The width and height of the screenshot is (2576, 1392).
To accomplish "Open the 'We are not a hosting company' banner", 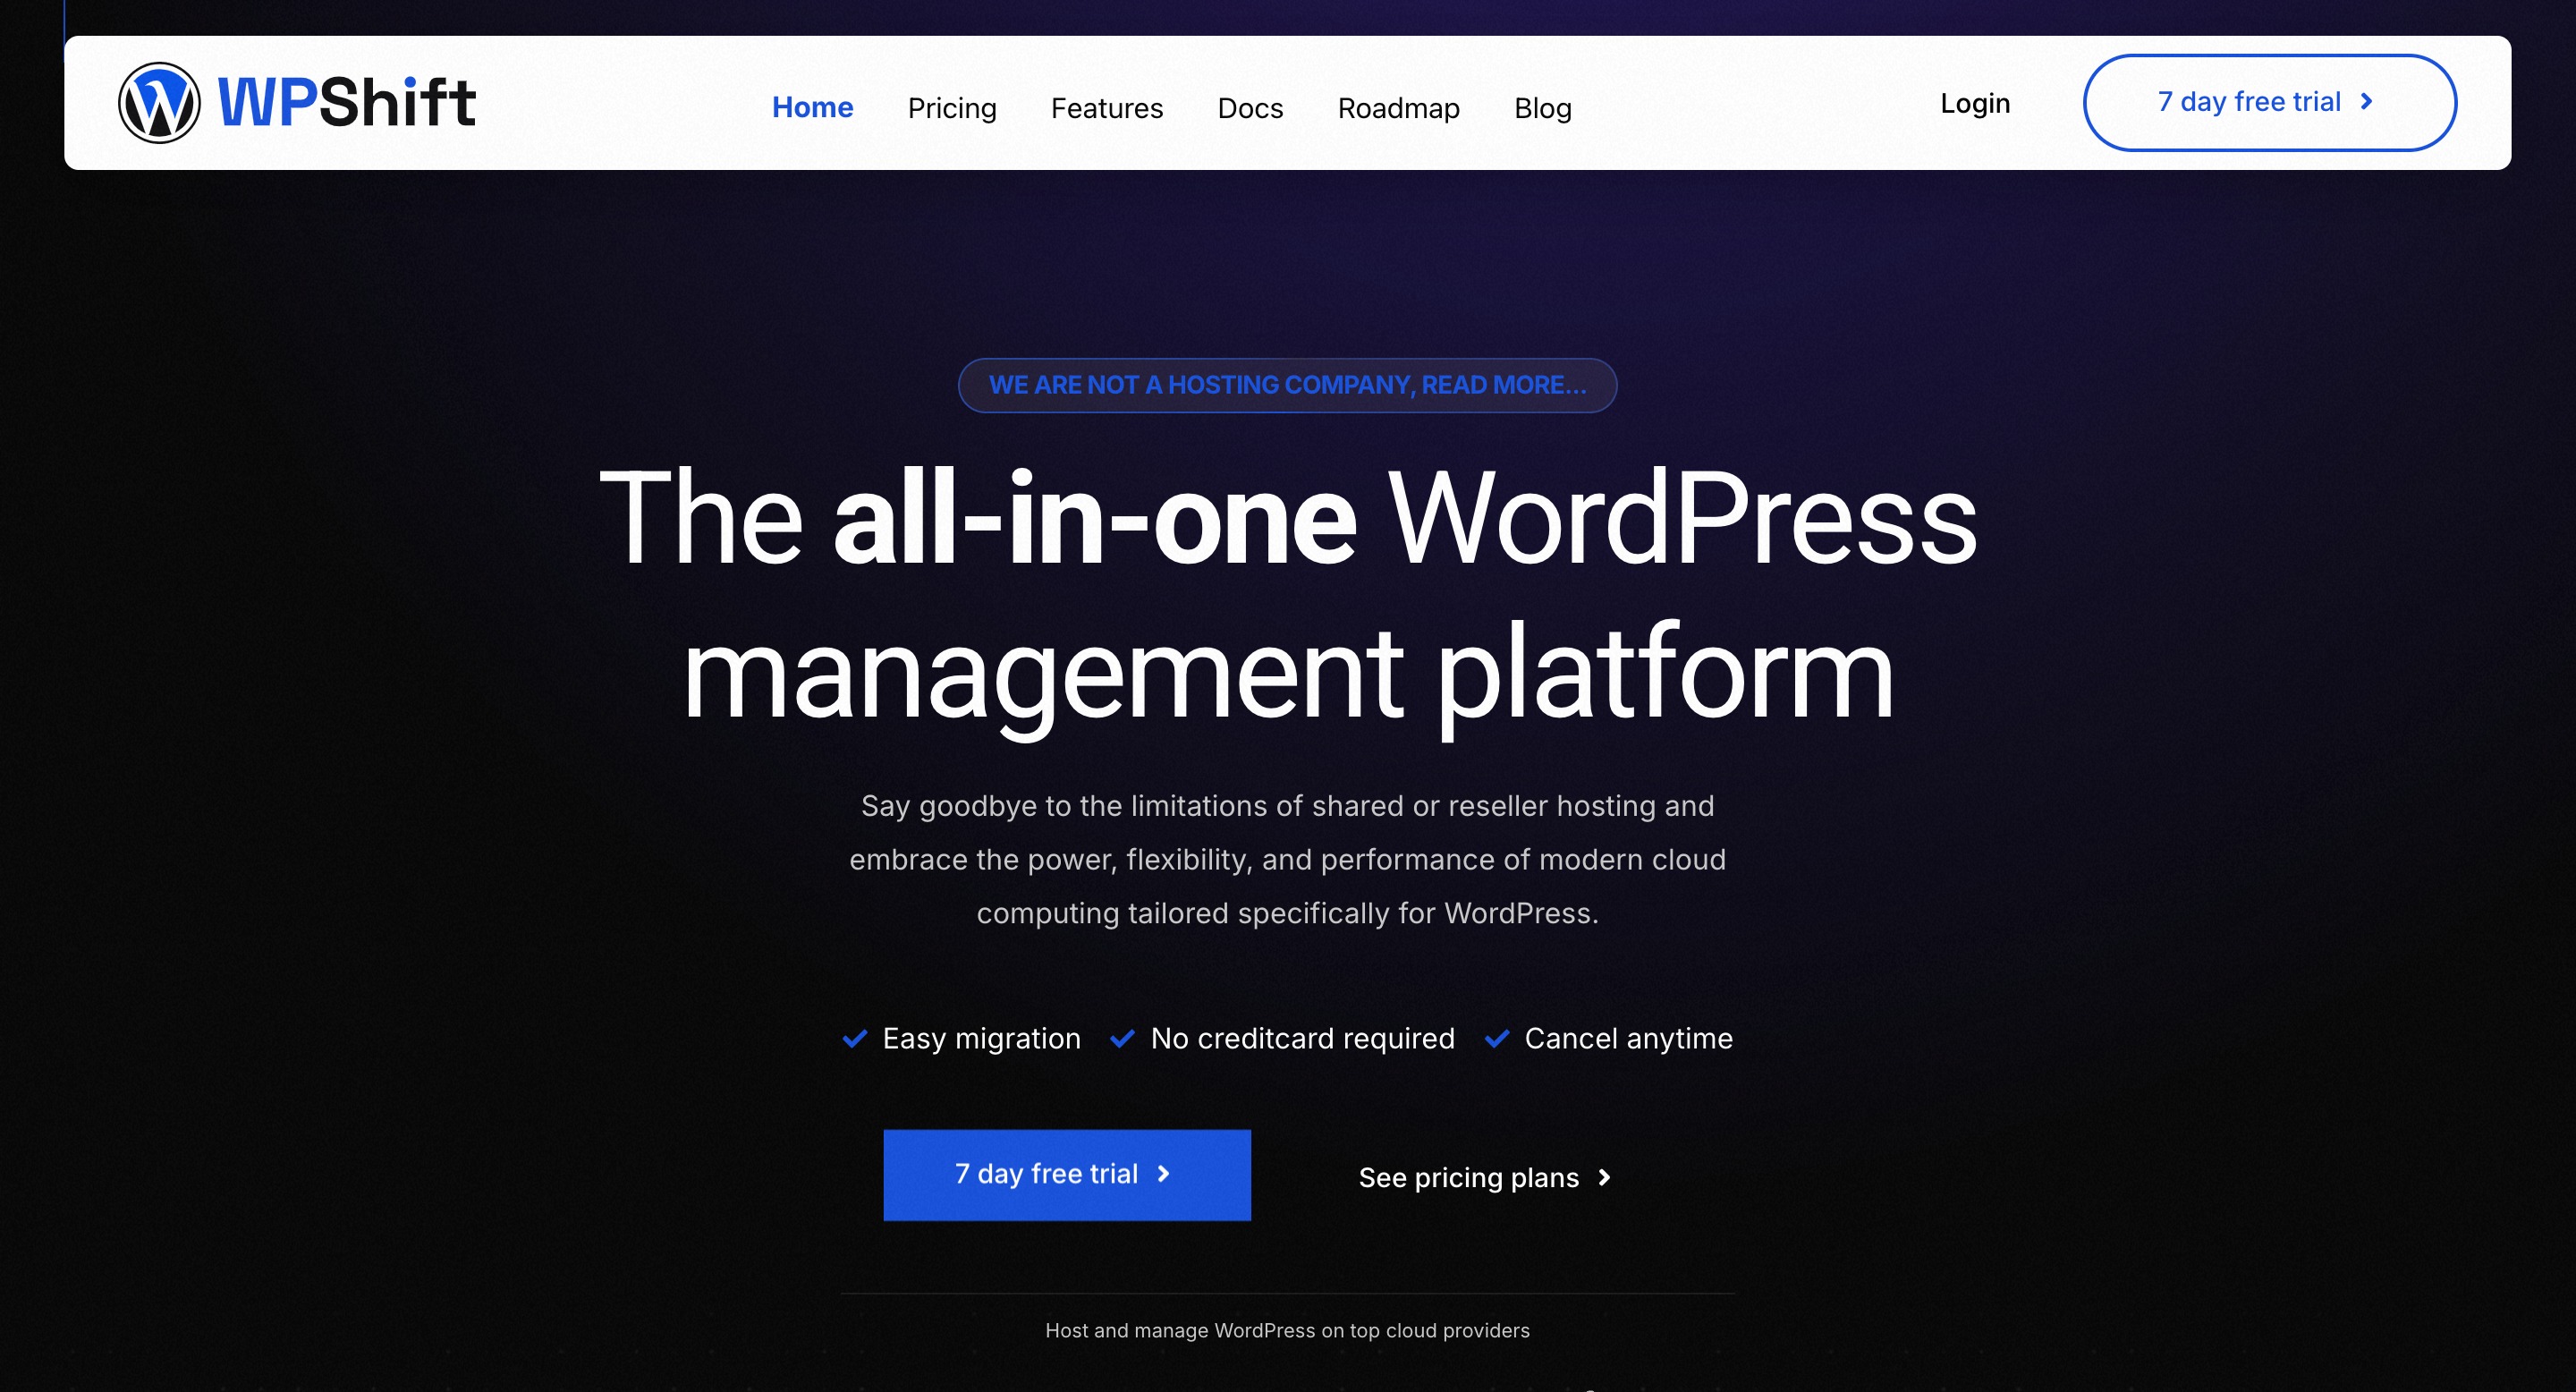I will click(1287, 385).
